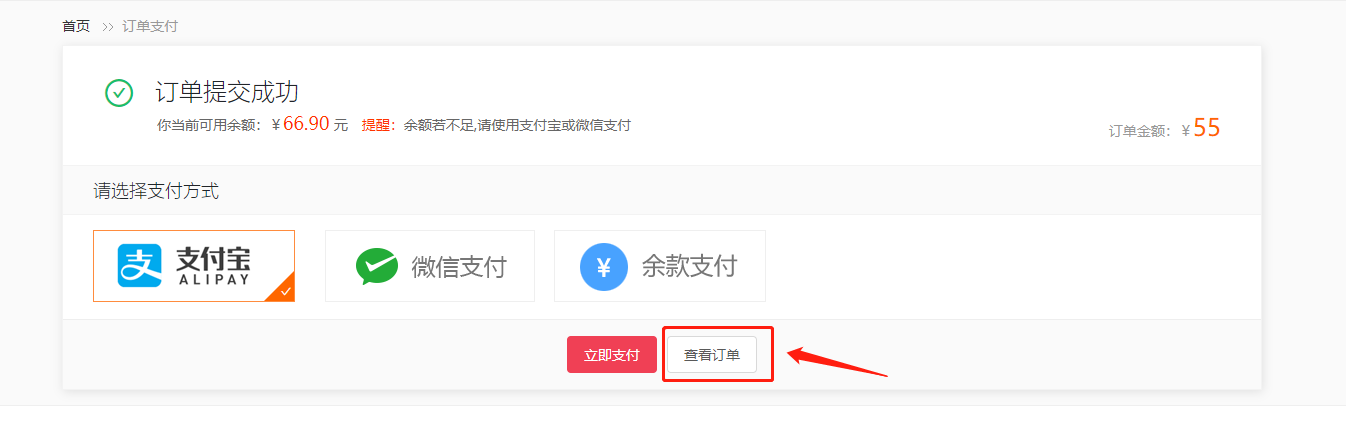Image resolution: width=1346 pixels, height=428 pixels.
Task: Click the orange order total 55
Action: coord(1207,128)
